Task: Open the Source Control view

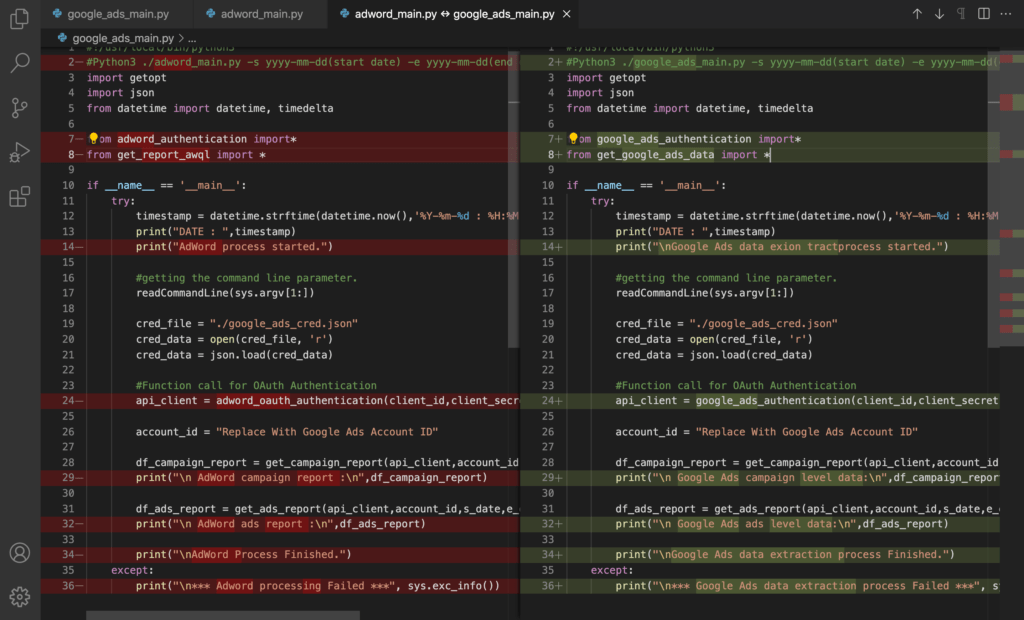Action: [19, 105]
